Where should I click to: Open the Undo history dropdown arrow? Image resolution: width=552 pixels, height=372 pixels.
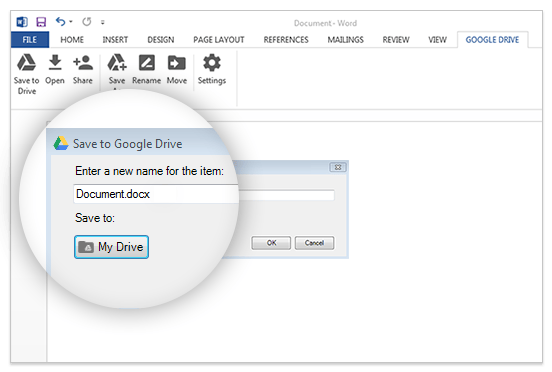tap(71, 22)
